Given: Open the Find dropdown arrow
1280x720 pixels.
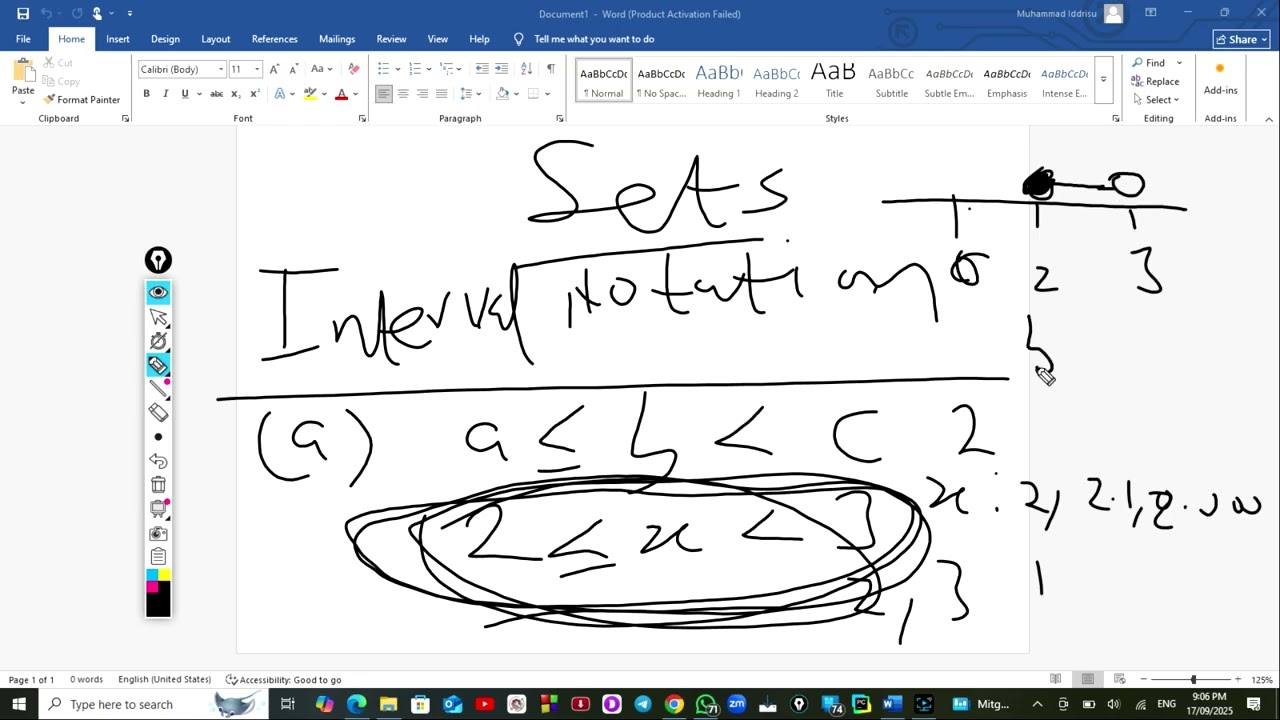Looking at the screenshot, I should point(1179,63).
